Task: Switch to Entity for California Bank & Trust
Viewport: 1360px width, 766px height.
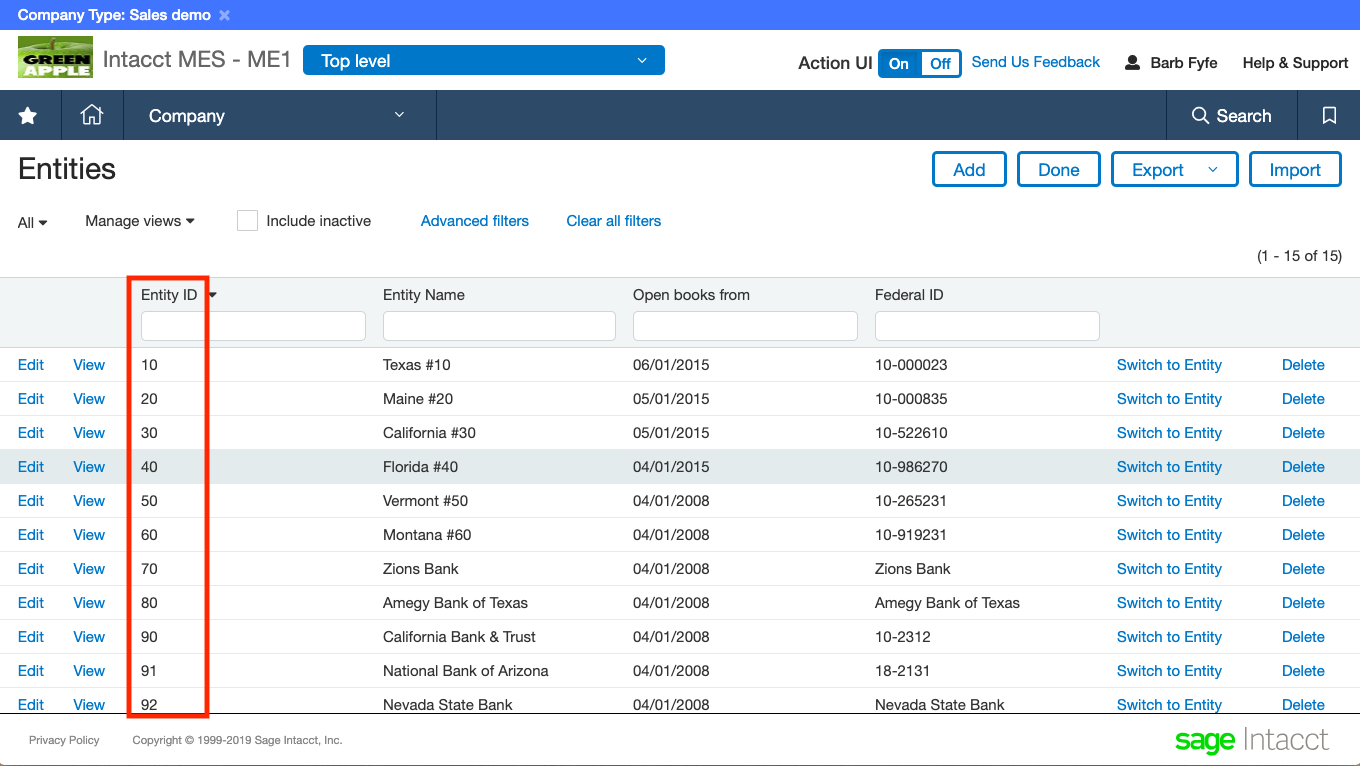Action: (x=1169, y=637)
